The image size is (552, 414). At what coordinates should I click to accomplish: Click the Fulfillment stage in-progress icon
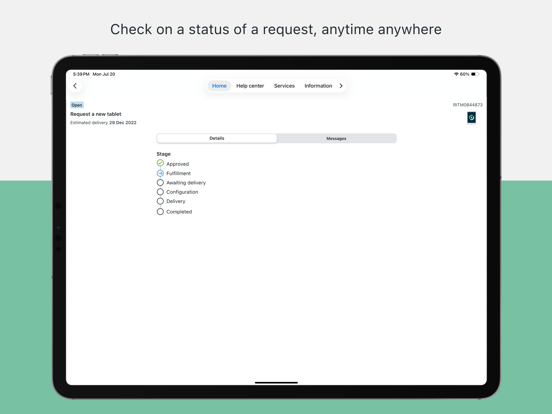point(160,173)
